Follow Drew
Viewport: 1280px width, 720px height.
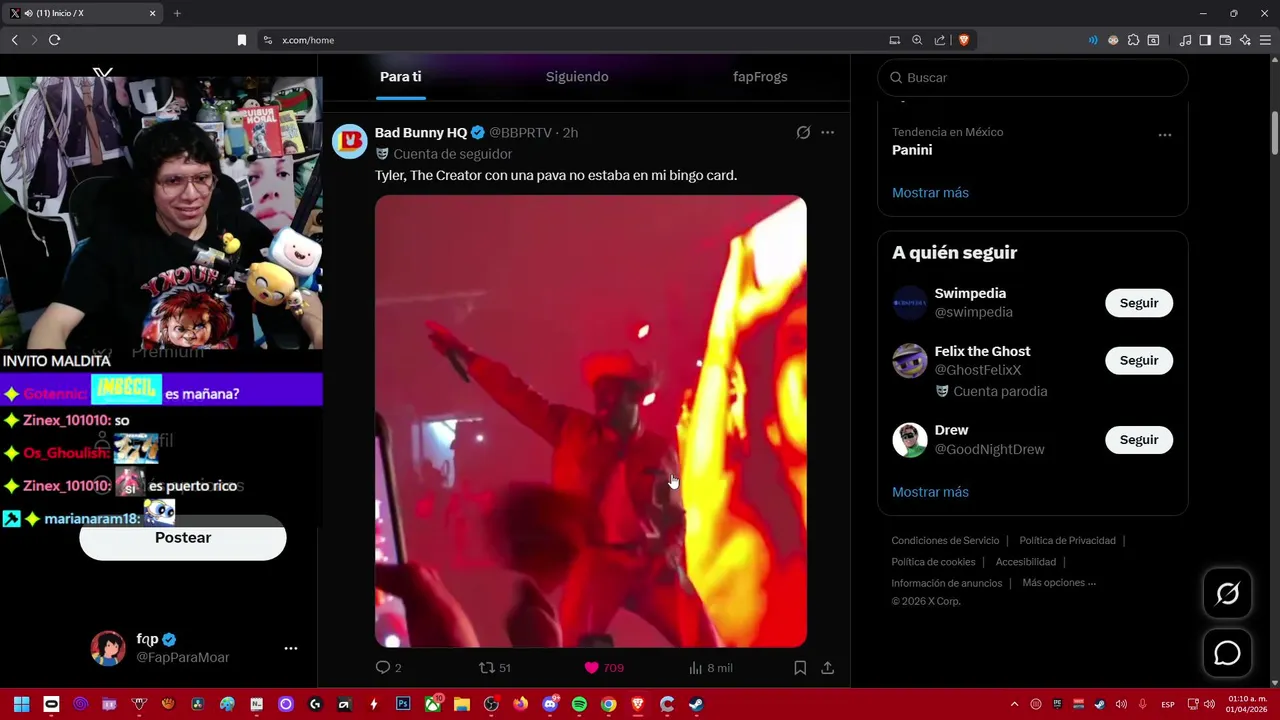(1139, 440)
